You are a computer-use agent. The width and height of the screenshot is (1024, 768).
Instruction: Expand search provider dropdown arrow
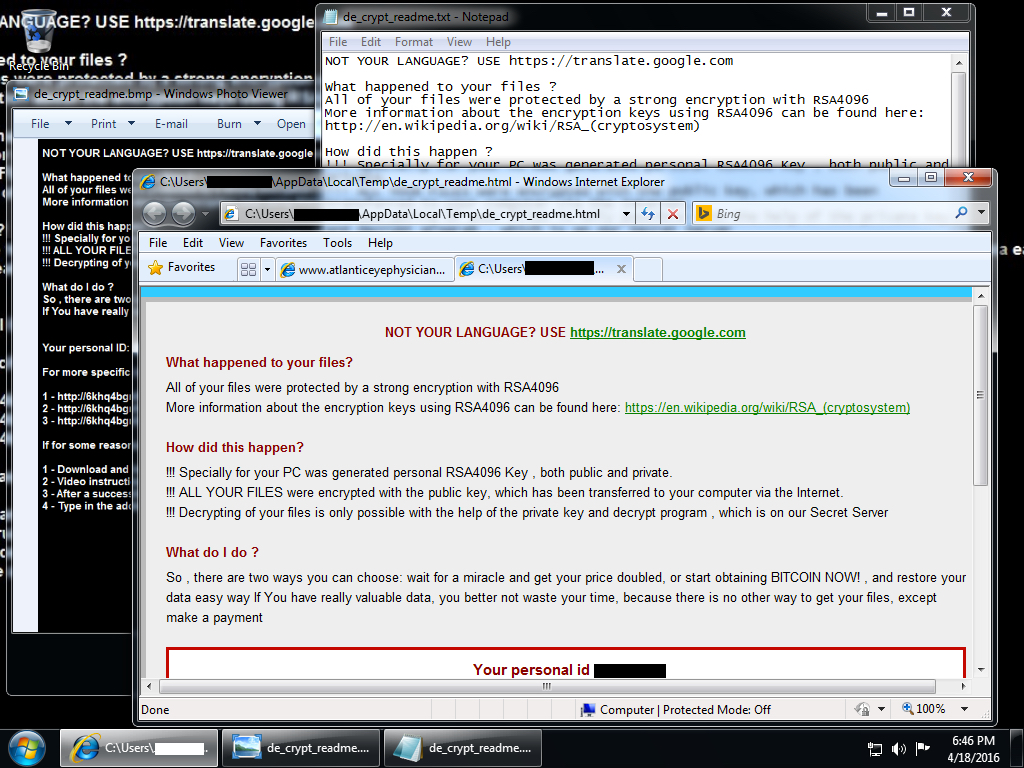click(981, 213)
